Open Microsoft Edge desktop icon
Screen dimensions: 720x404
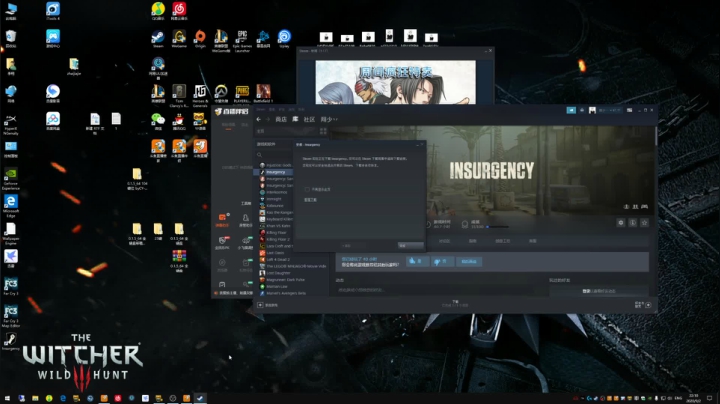[11, 206]
